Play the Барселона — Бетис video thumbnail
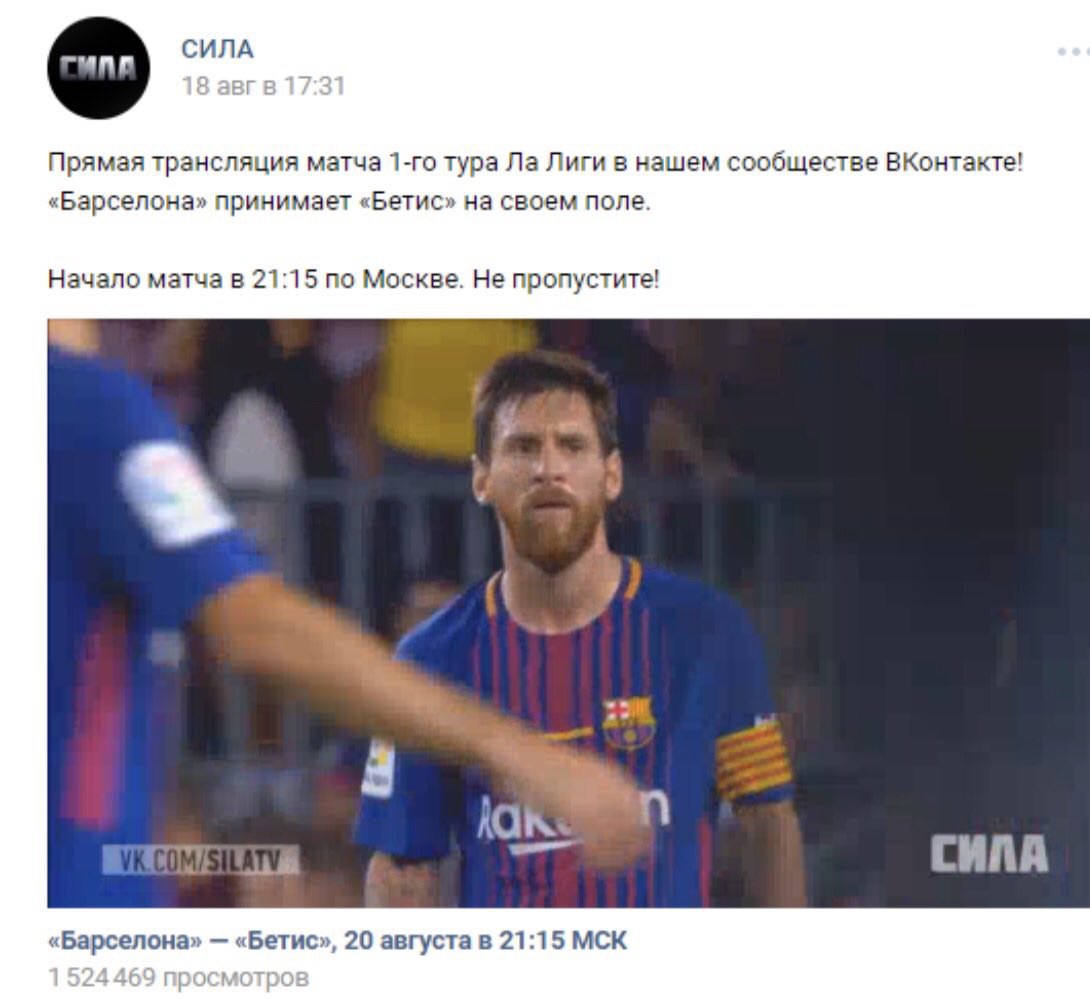 (569, 613)
